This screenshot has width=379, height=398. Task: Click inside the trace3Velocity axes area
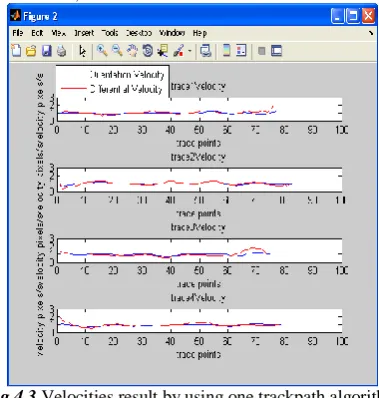click(x=199, y=251)
